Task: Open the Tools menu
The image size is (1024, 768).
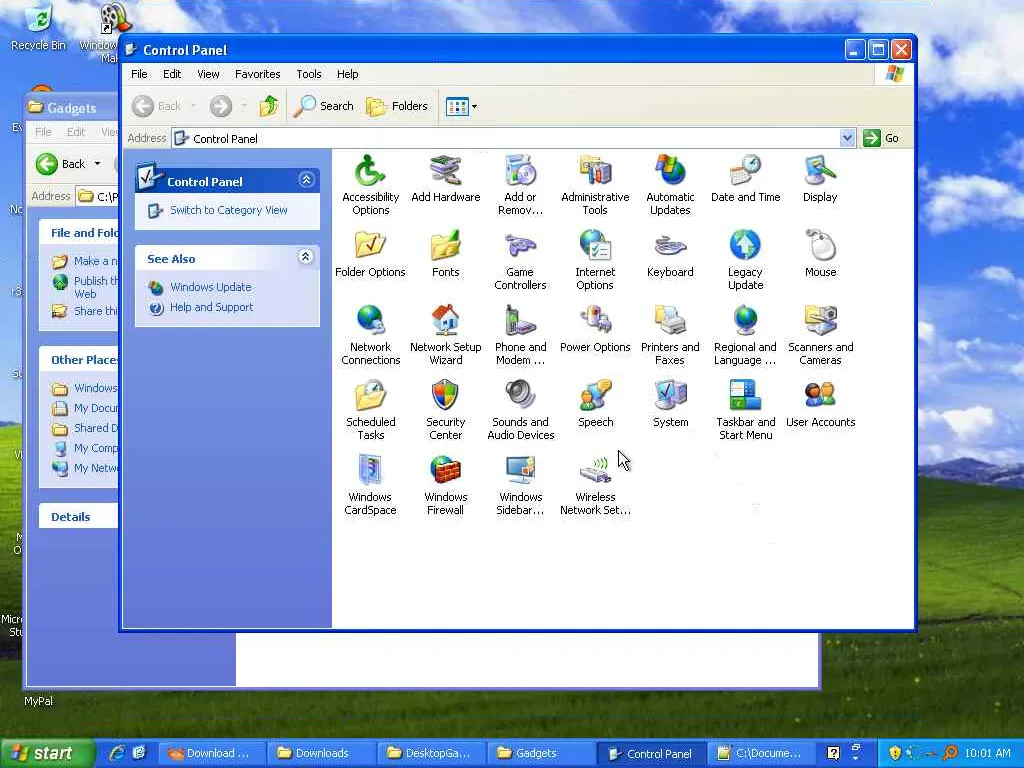Action: click(308, 74)
